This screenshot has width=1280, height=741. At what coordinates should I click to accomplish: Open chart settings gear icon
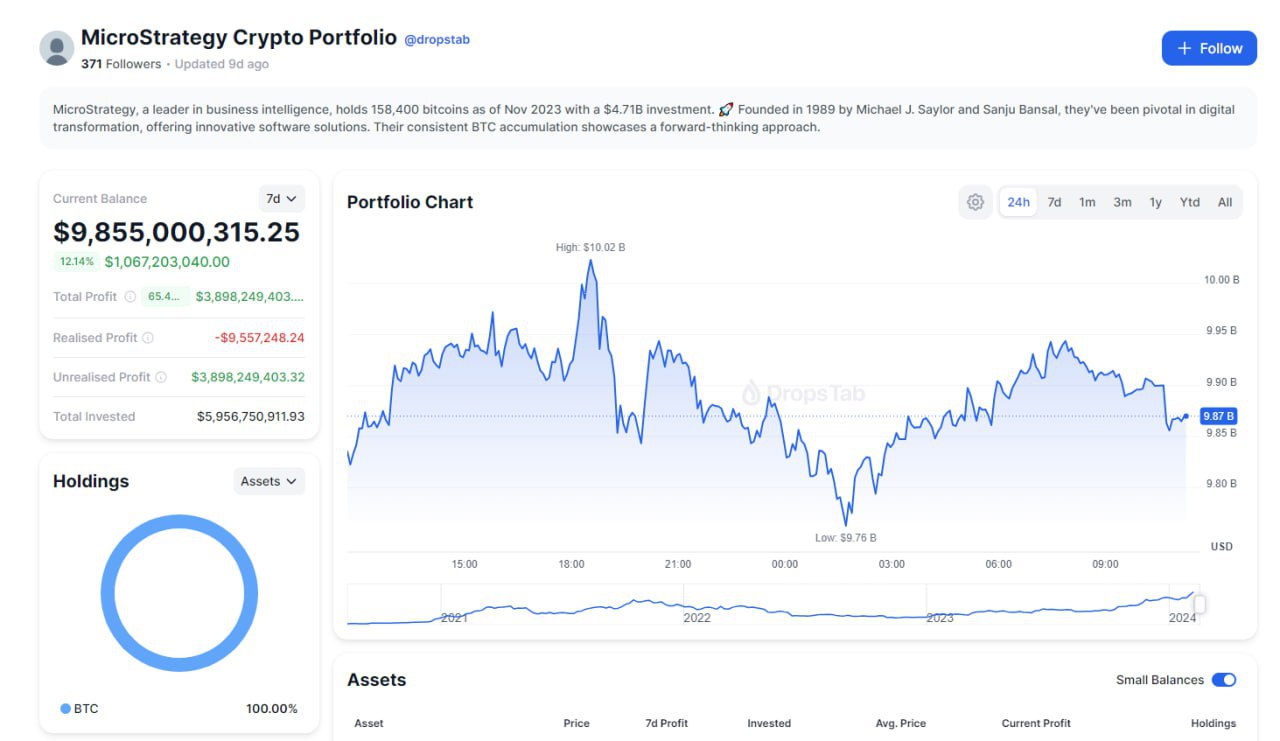[x=975, y=202]
